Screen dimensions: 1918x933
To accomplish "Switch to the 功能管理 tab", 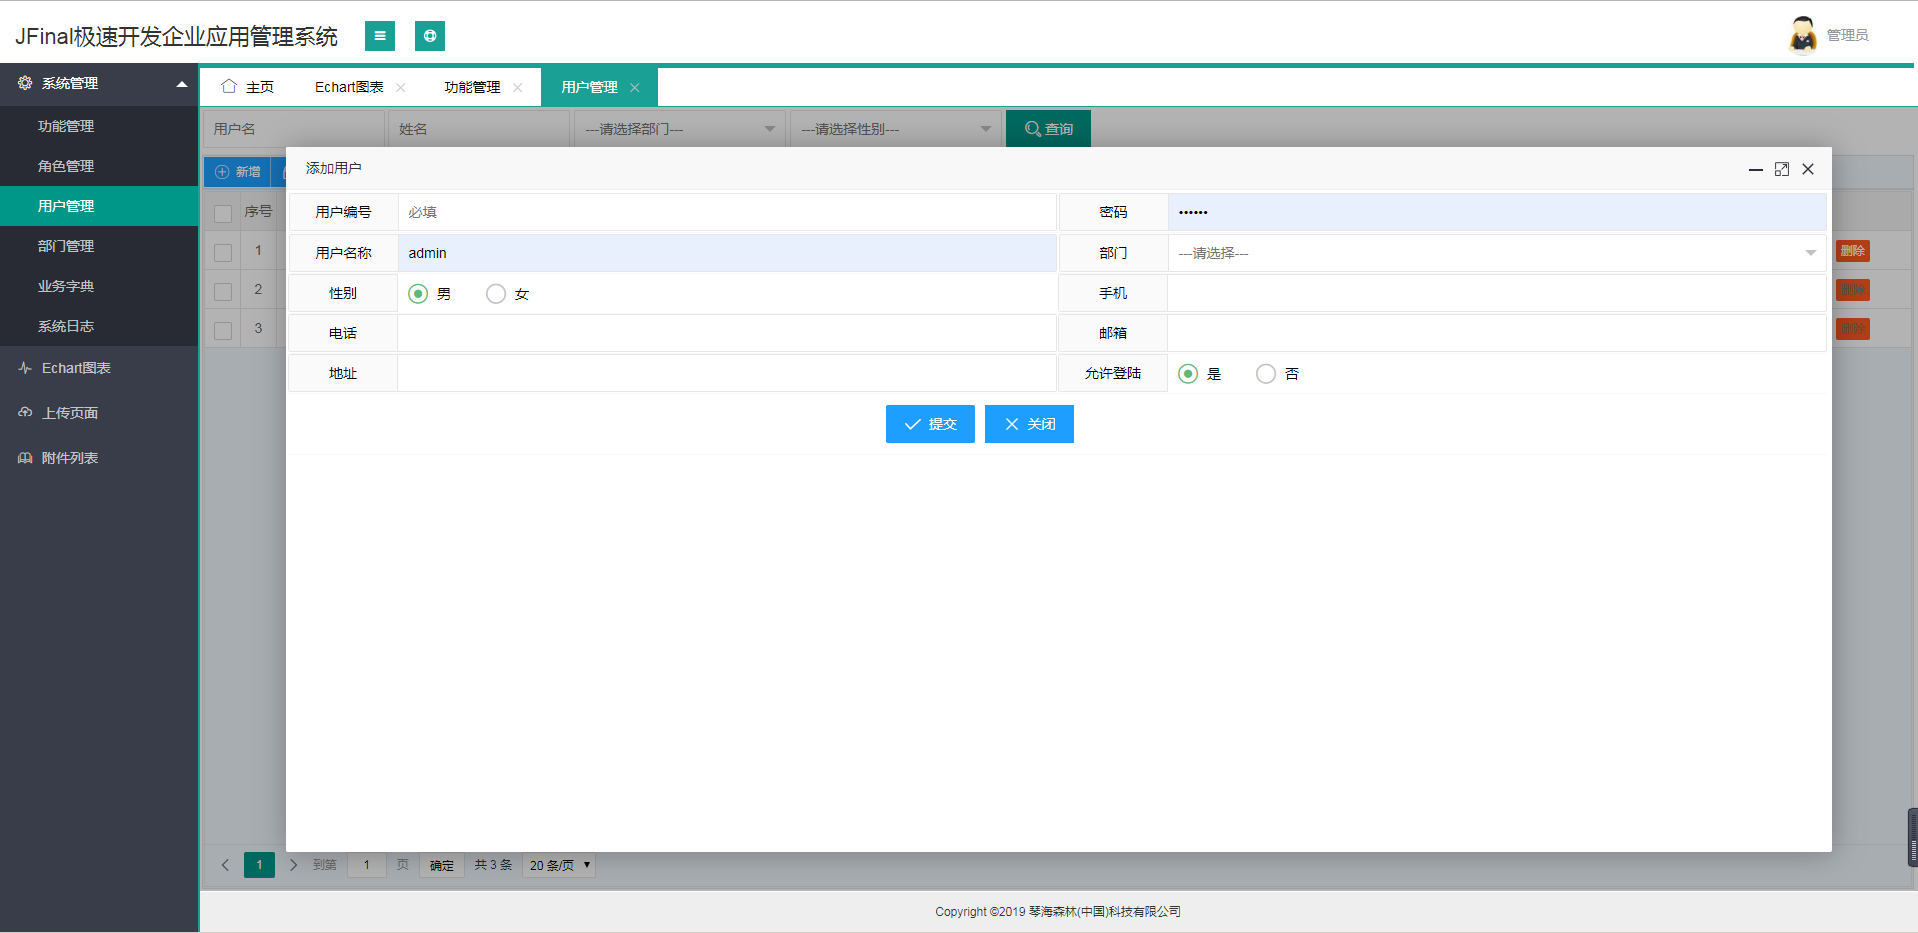I will [x=472, y=87].
